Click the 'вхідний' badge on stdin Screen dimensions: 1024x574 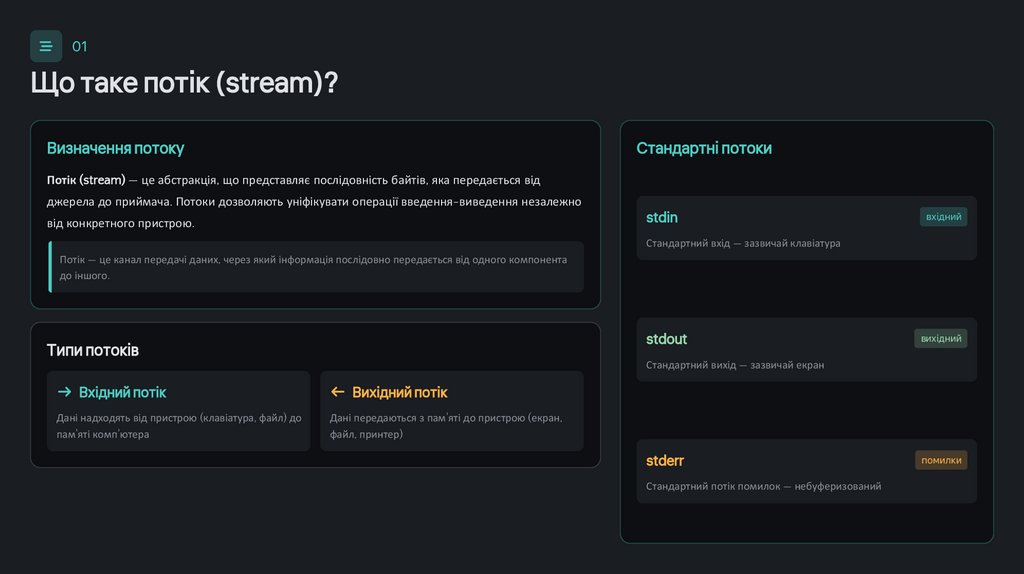[x=943, y=217]
